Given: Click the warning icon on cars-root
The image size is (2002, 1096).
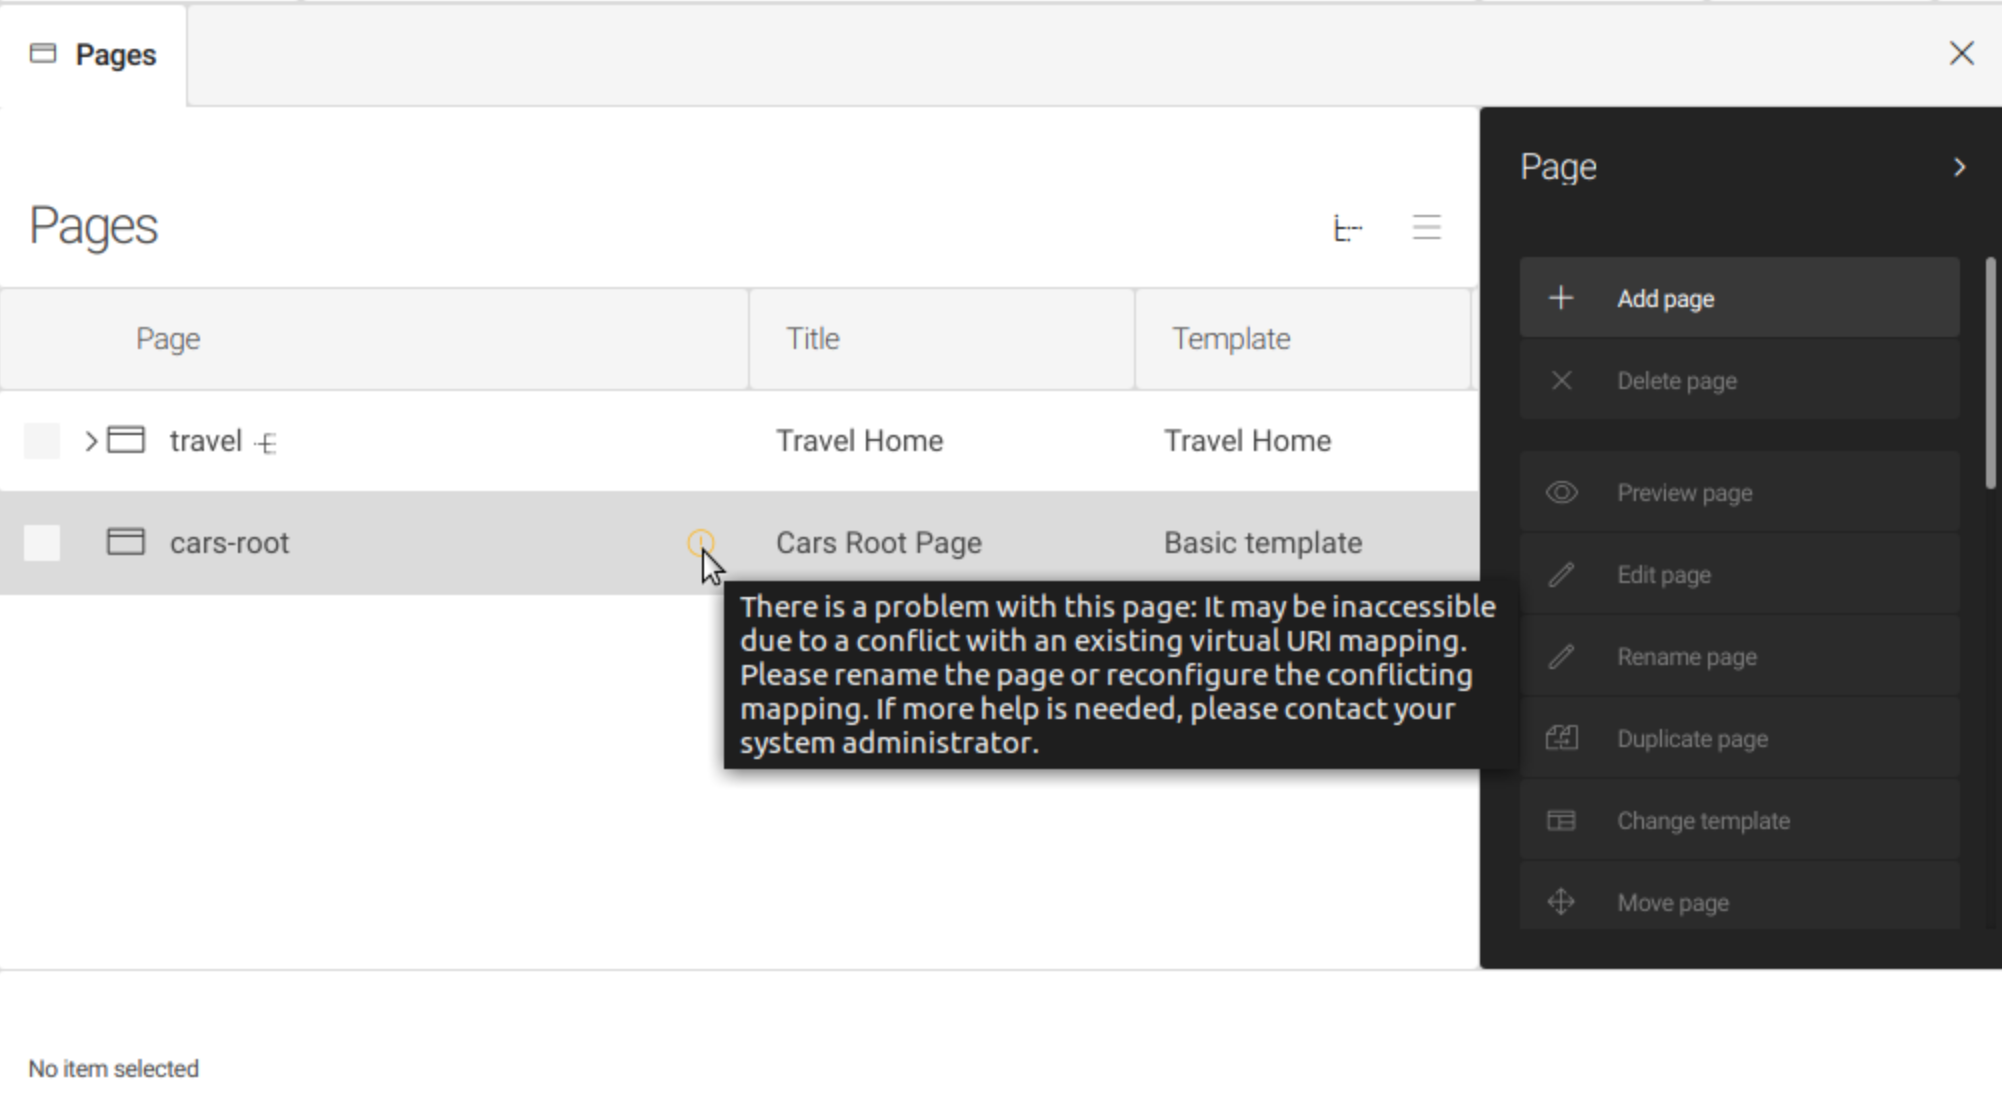Looking at the screenshot, I should (700, 540).
